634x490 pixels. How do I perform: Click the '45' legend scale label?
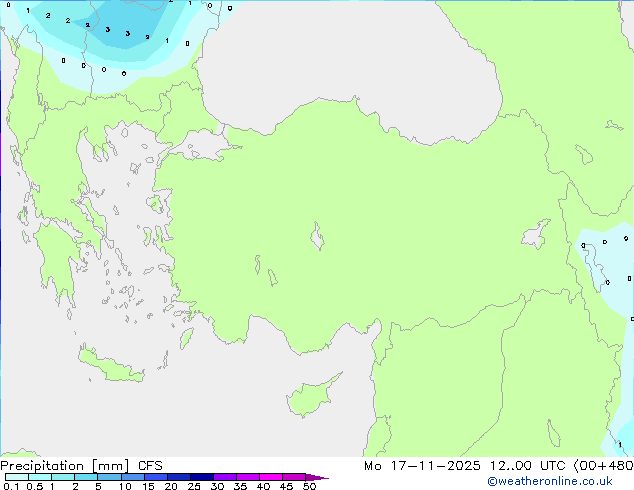[x=286, y=486]
